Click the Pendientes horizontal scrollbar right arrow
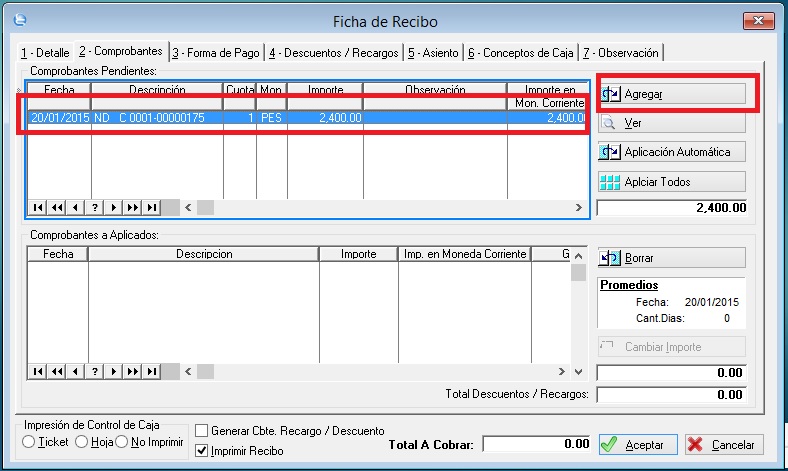The height and width of the screenshot is (471, 788). (x=578, y=207)
